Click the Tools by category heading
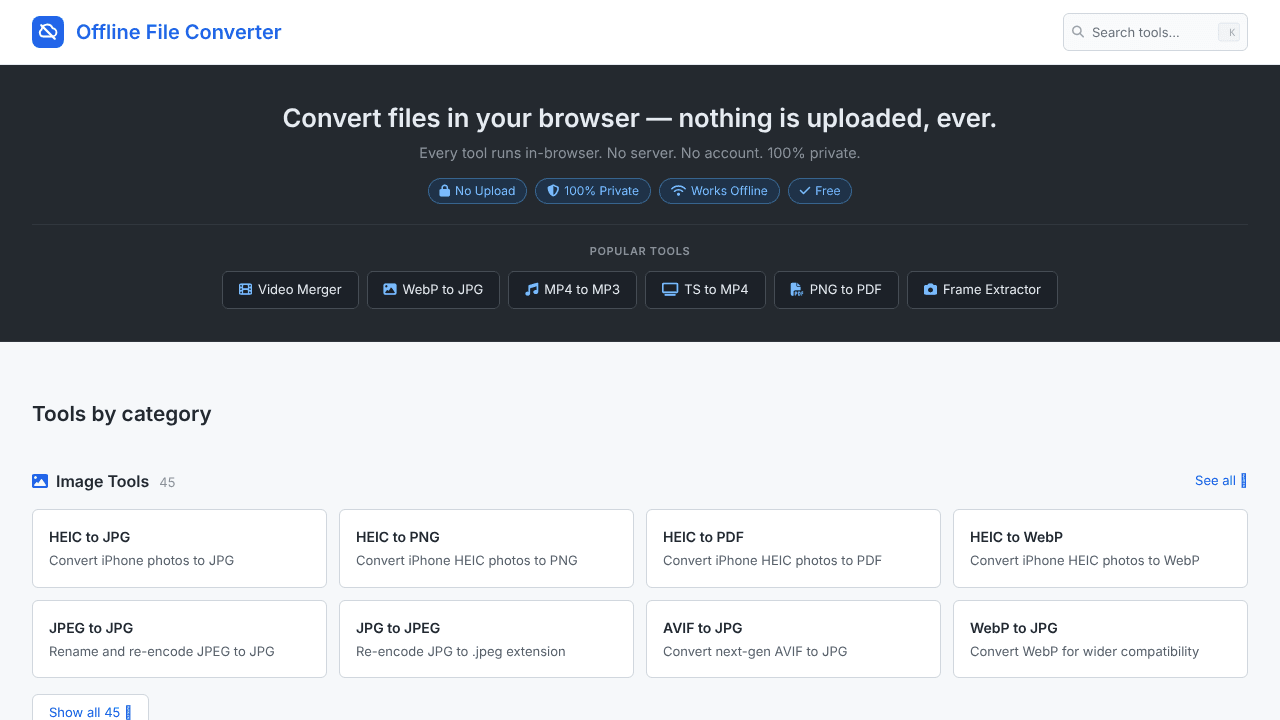1280x720 pixels. [122, 414]
